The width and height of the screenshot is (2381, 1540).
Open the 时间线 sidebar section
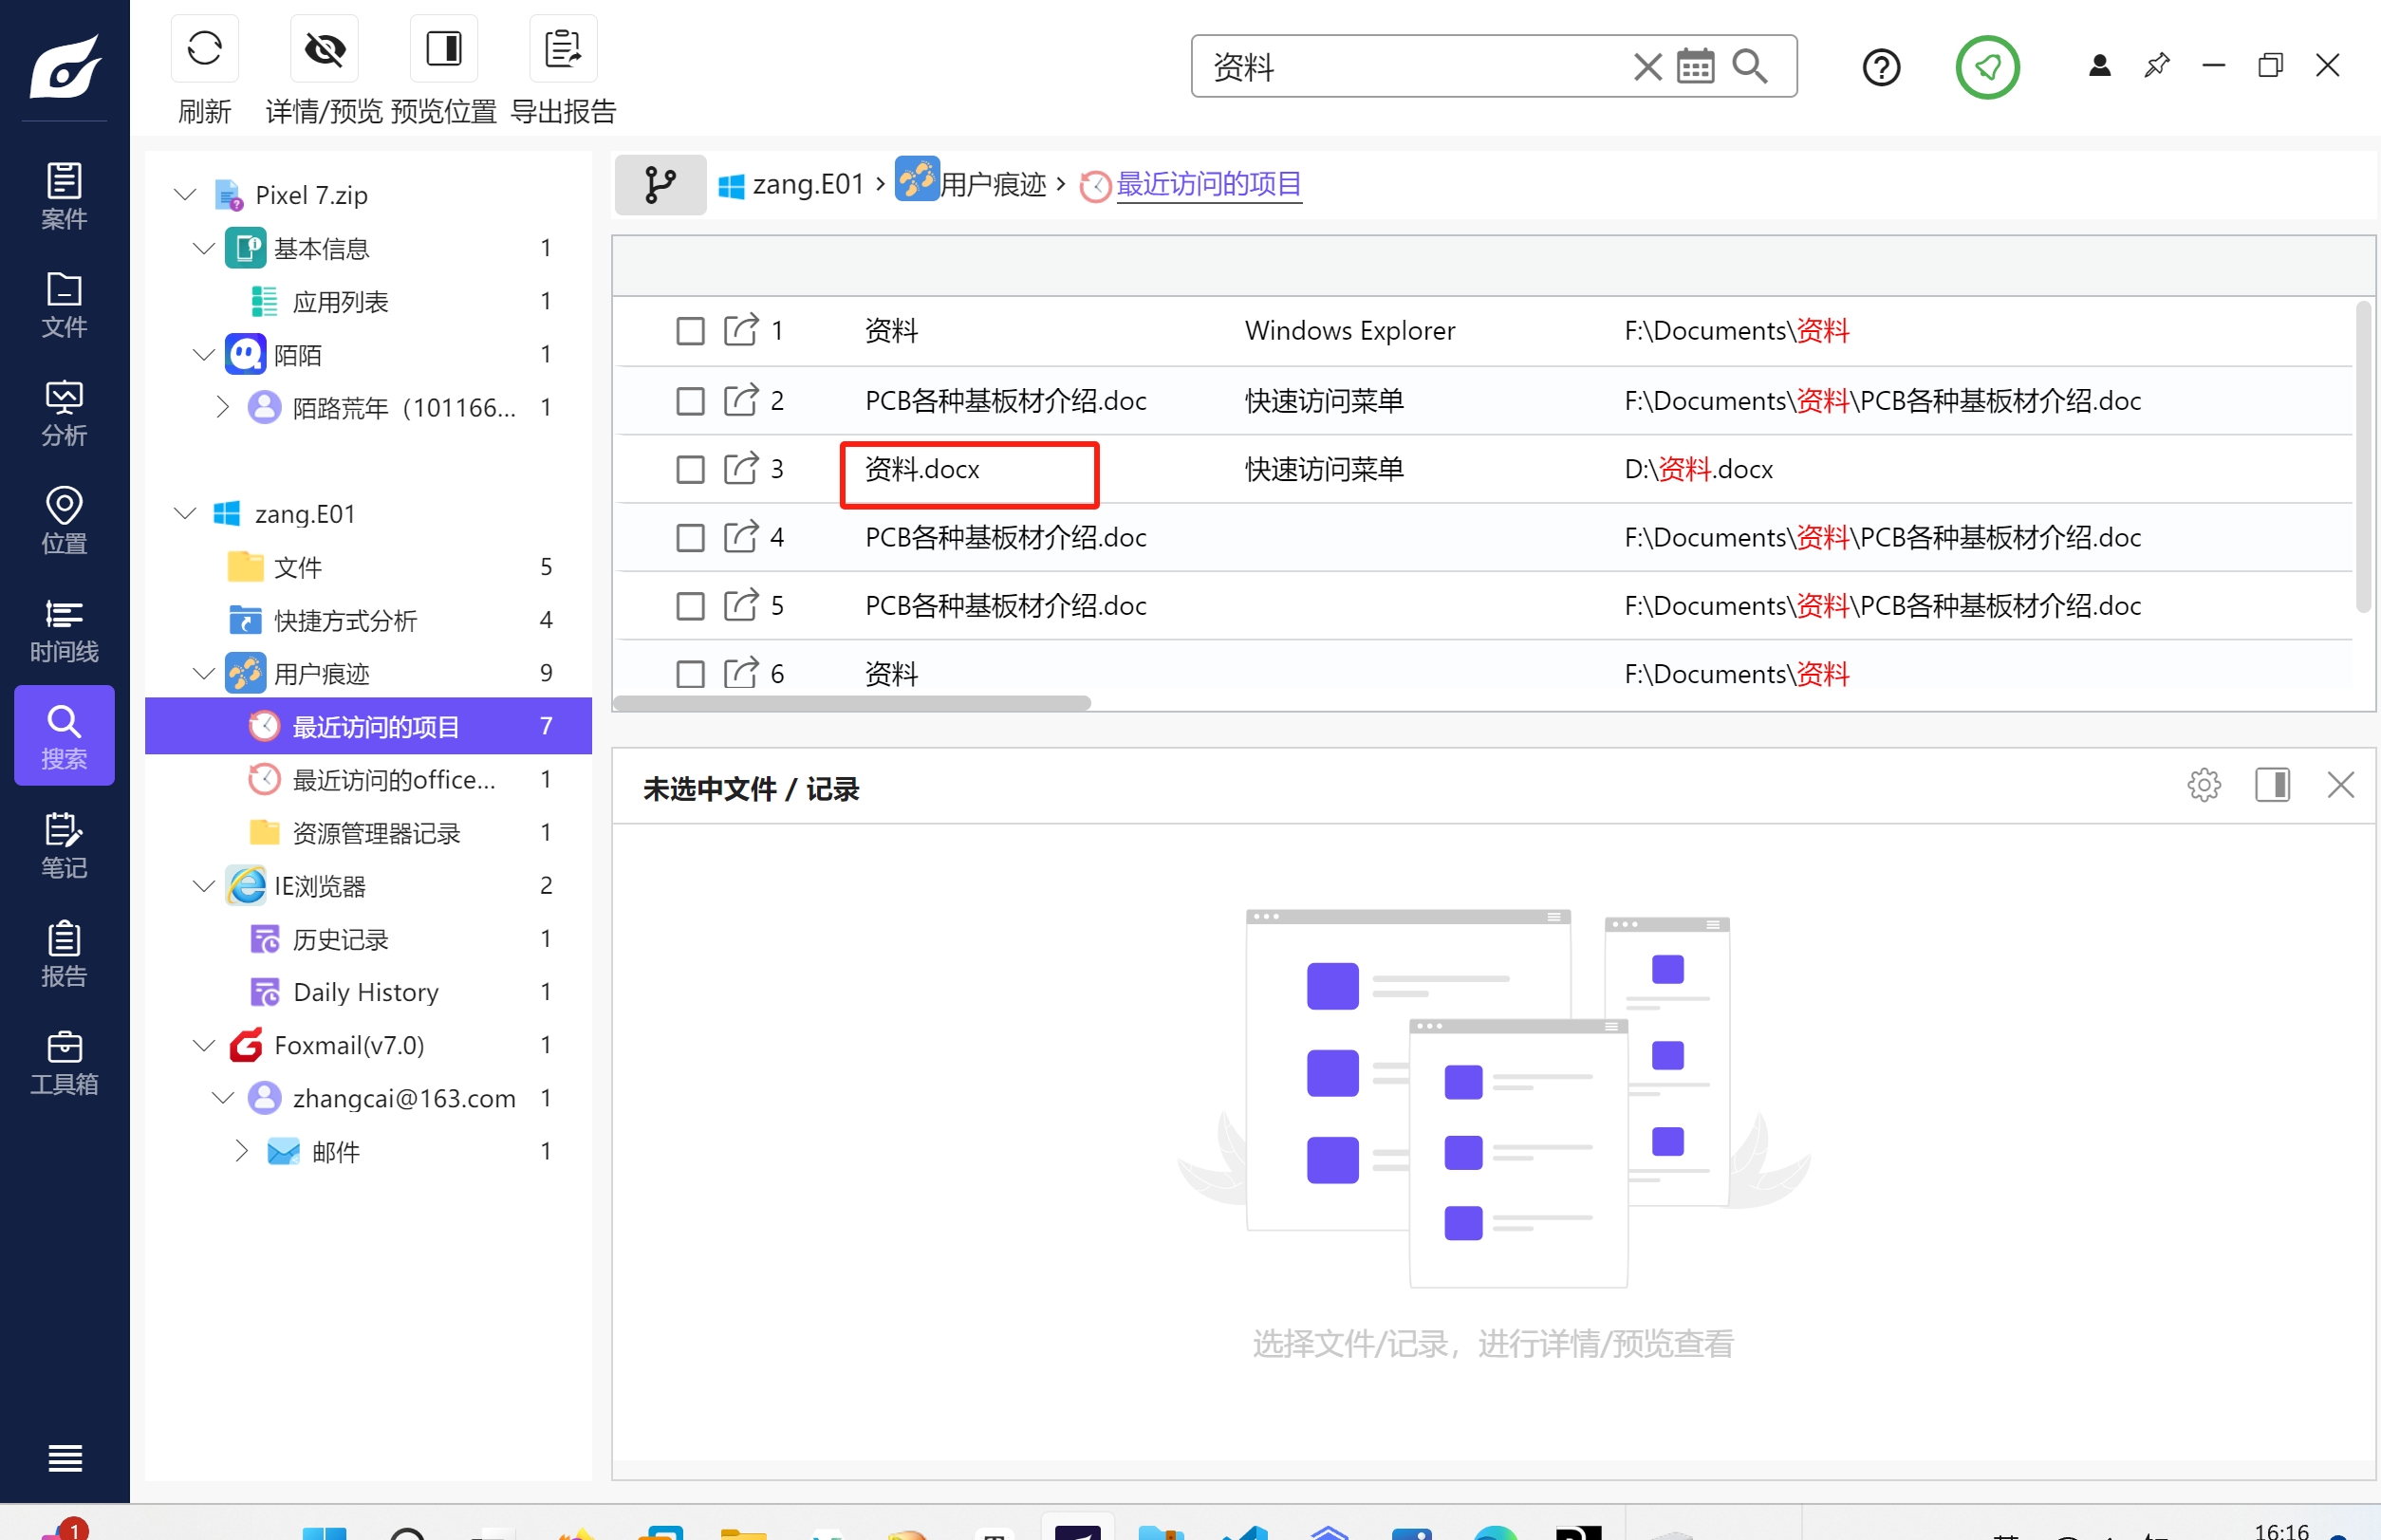64,630
